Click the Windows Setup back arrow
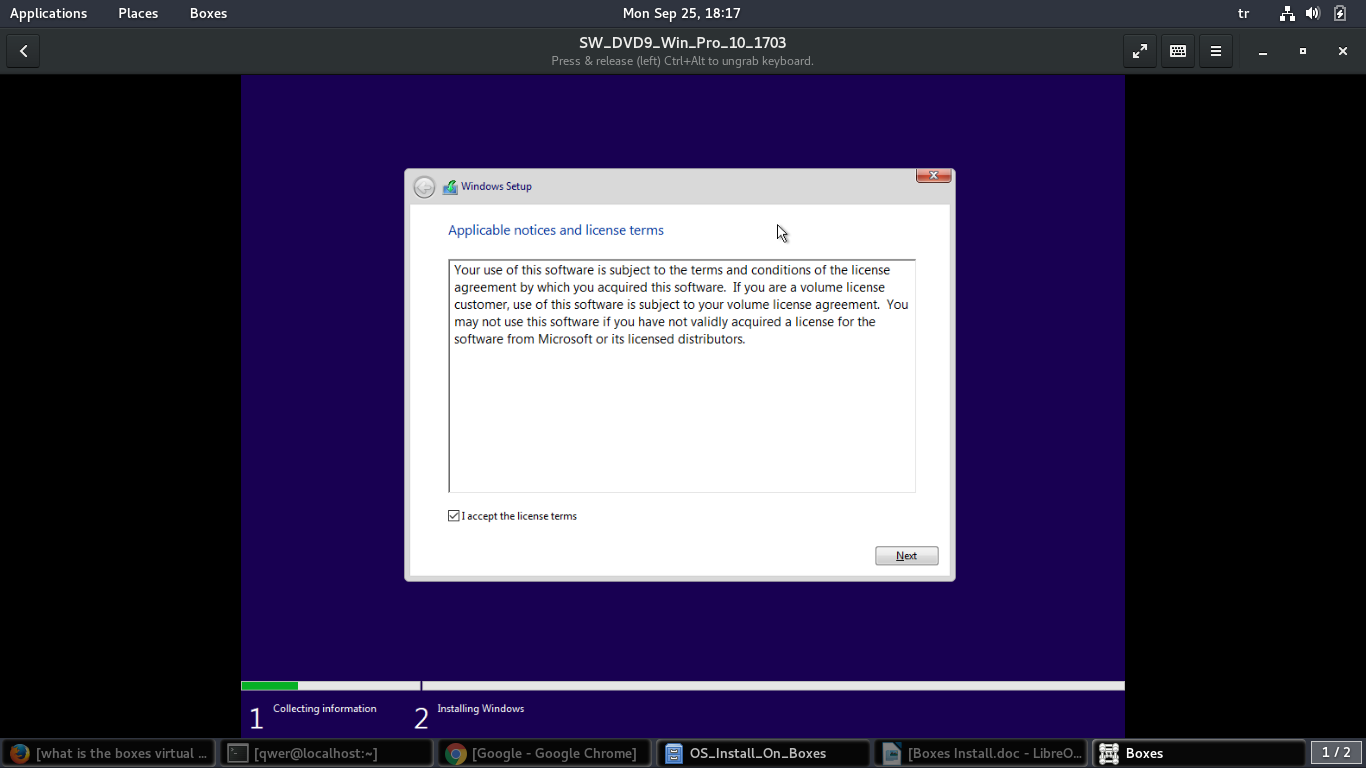1366x768 pixels. 424,187
